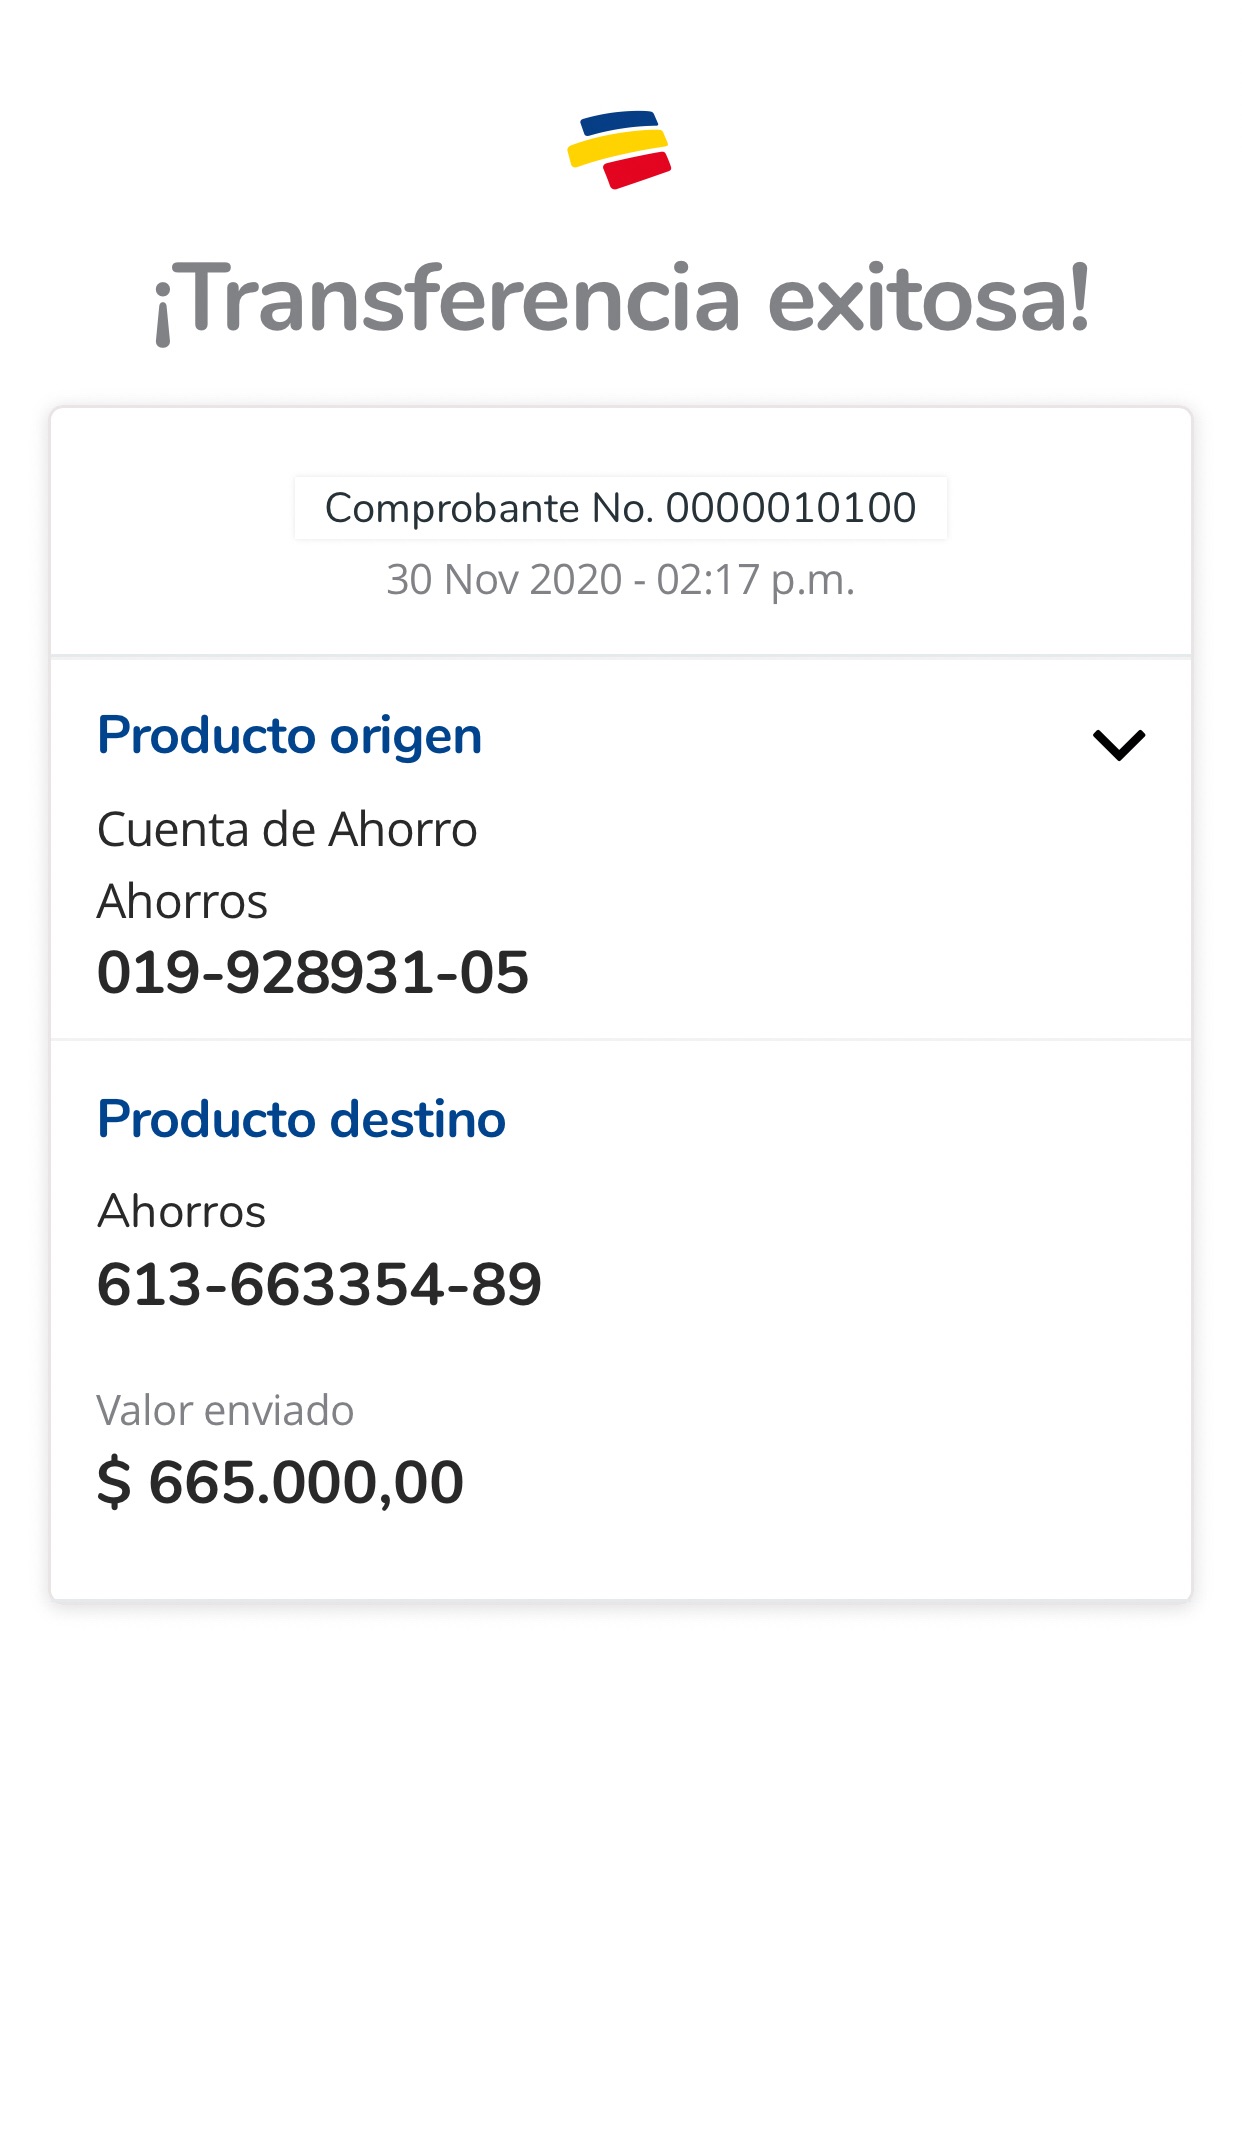Click the yellow stripe of the logo
The height and width of the screenshot is (2148, 1242).
(618, 146)
